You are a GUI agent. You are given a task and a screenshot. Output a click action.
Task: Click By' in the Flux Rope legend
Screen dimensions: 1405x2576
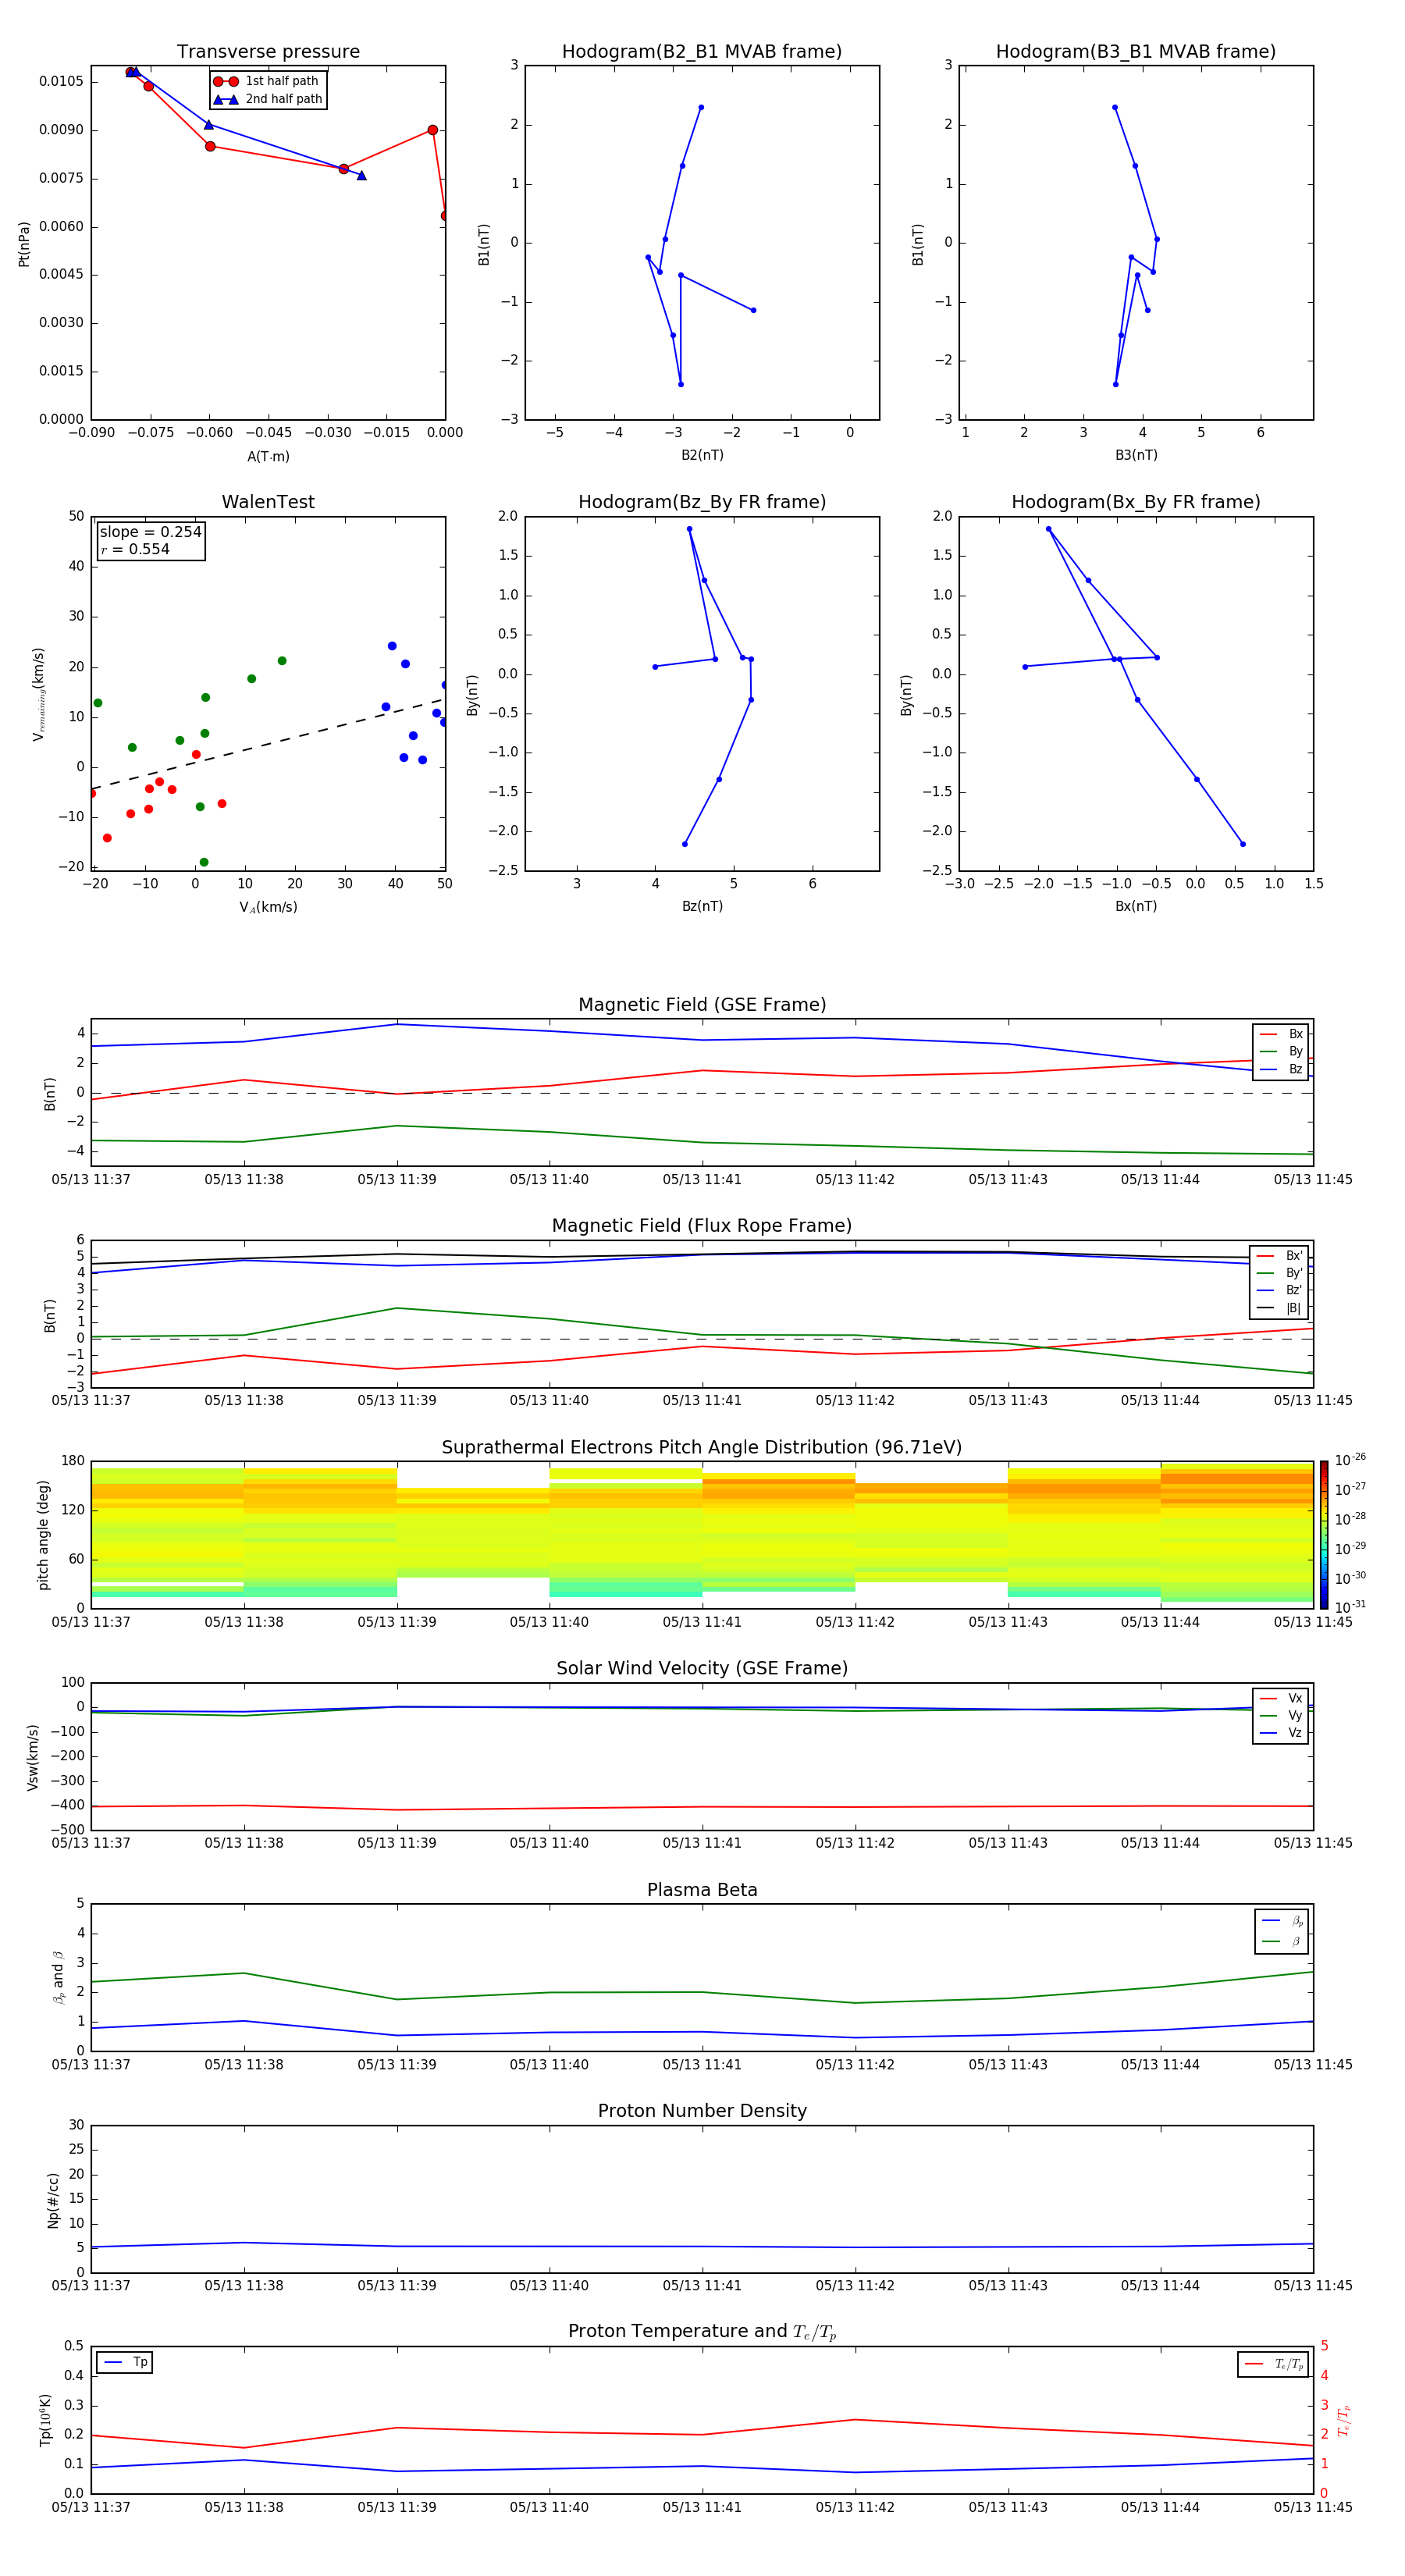pos(1294,1274)
